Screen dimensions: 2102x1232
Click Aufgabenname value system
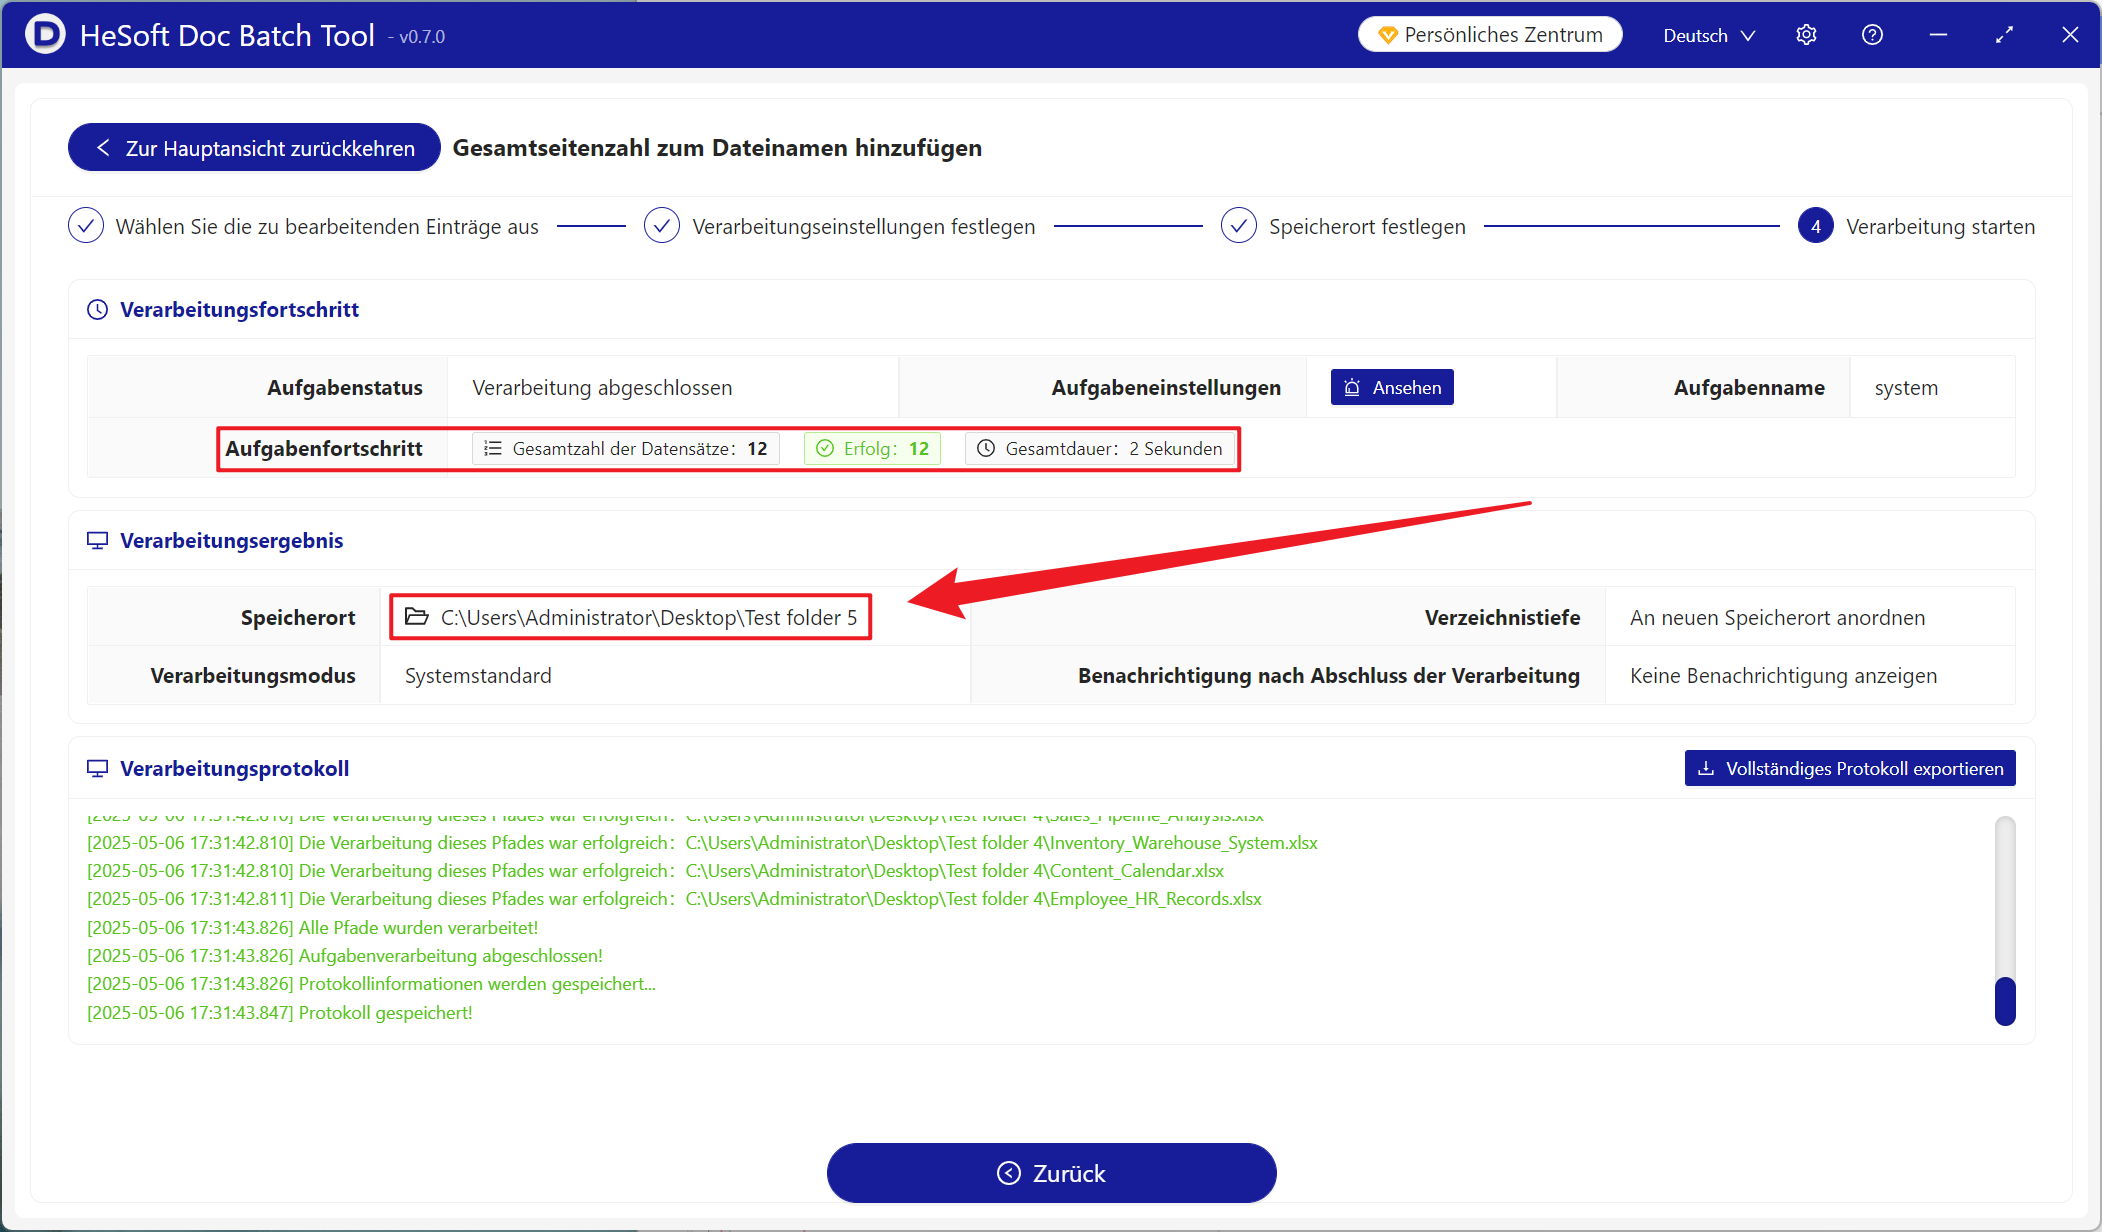coord(1906,388)
